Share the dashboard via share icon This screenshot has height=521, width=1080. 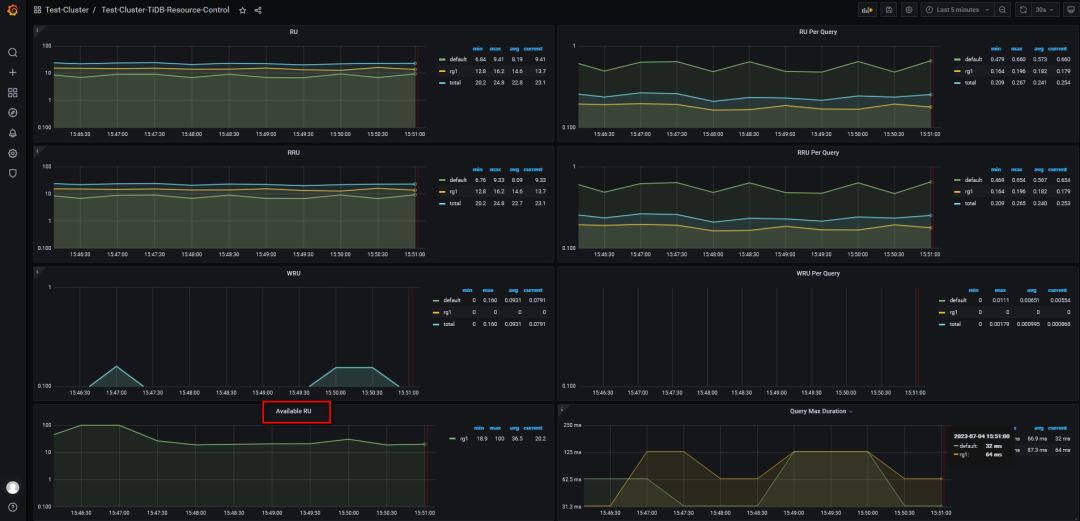[258, 10]
